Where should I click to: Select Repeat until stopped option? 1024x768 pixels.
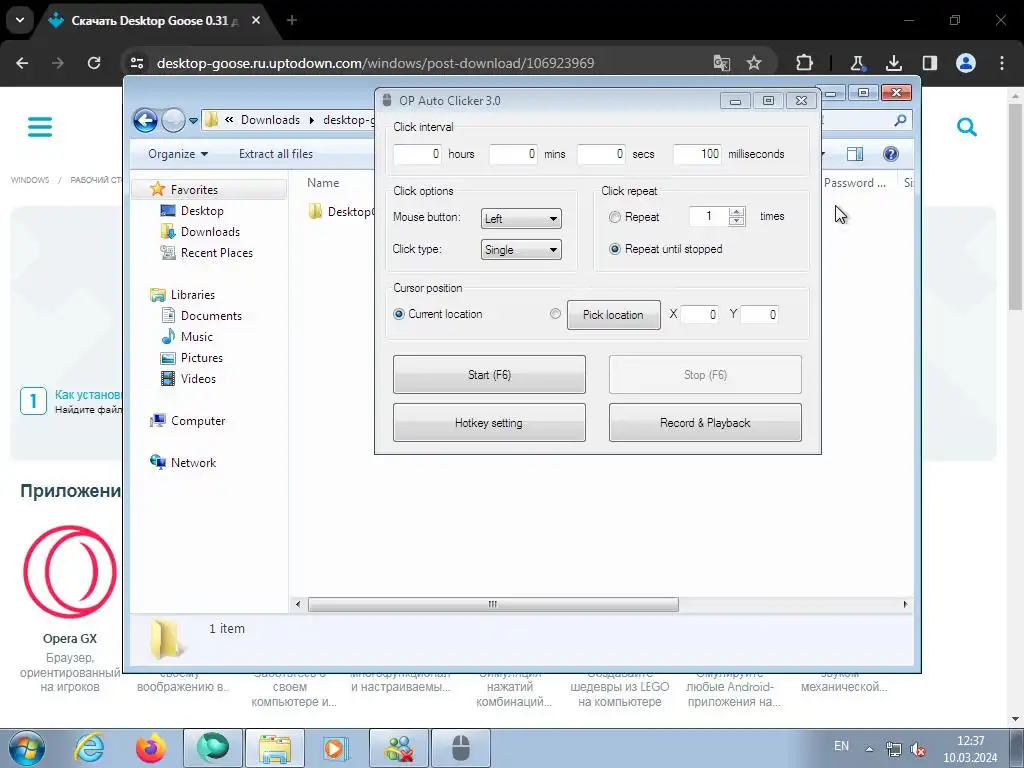click(615, 249)
